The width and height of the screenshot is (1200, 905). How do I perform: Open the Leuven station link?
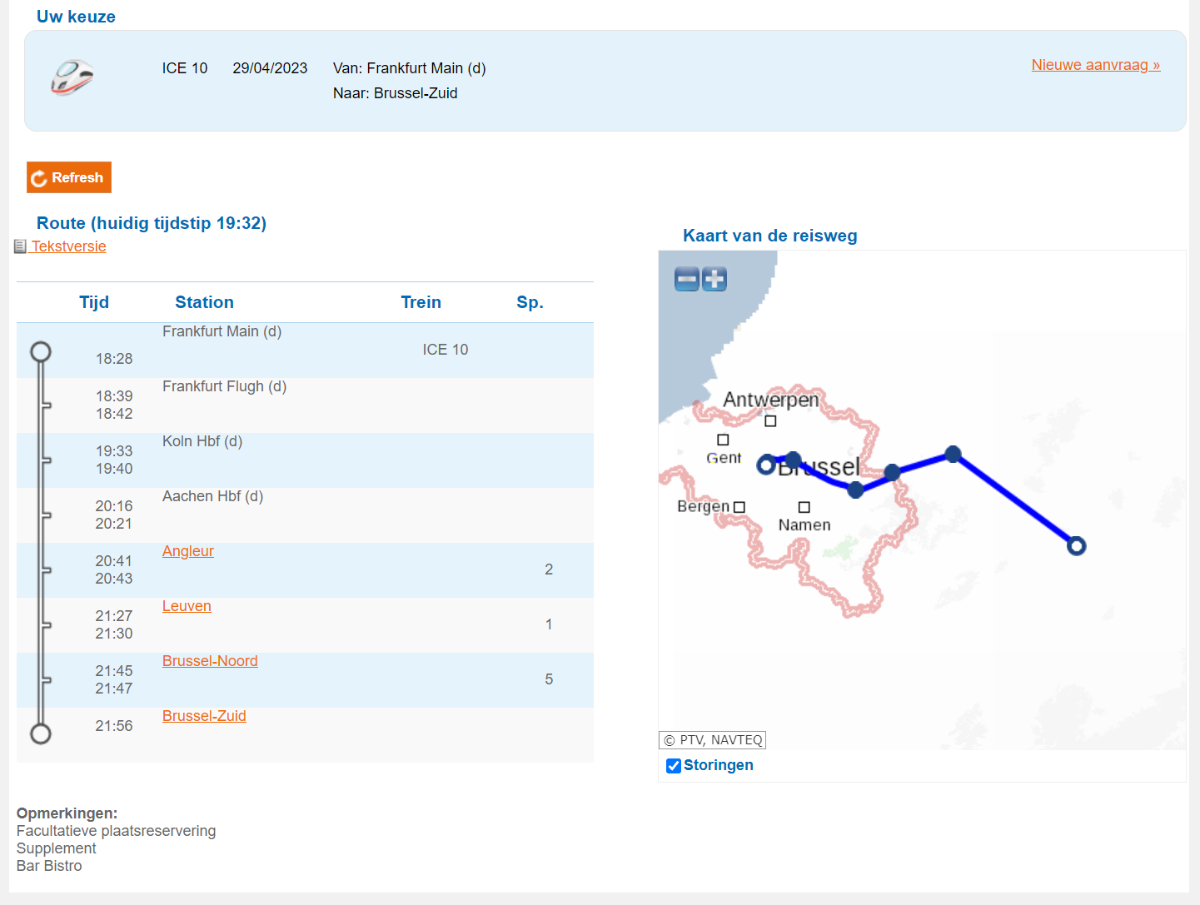click(x=187, y=606)
